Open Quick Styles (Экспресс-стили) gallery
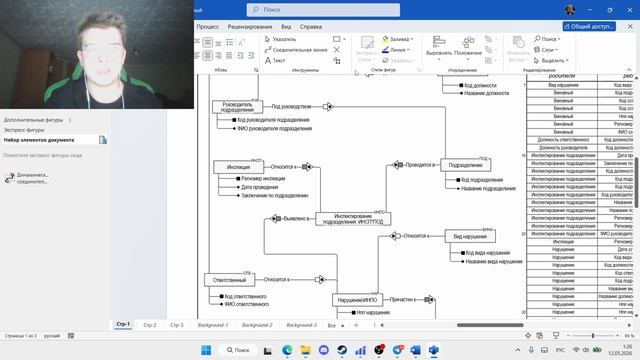 tap(367, 49)
